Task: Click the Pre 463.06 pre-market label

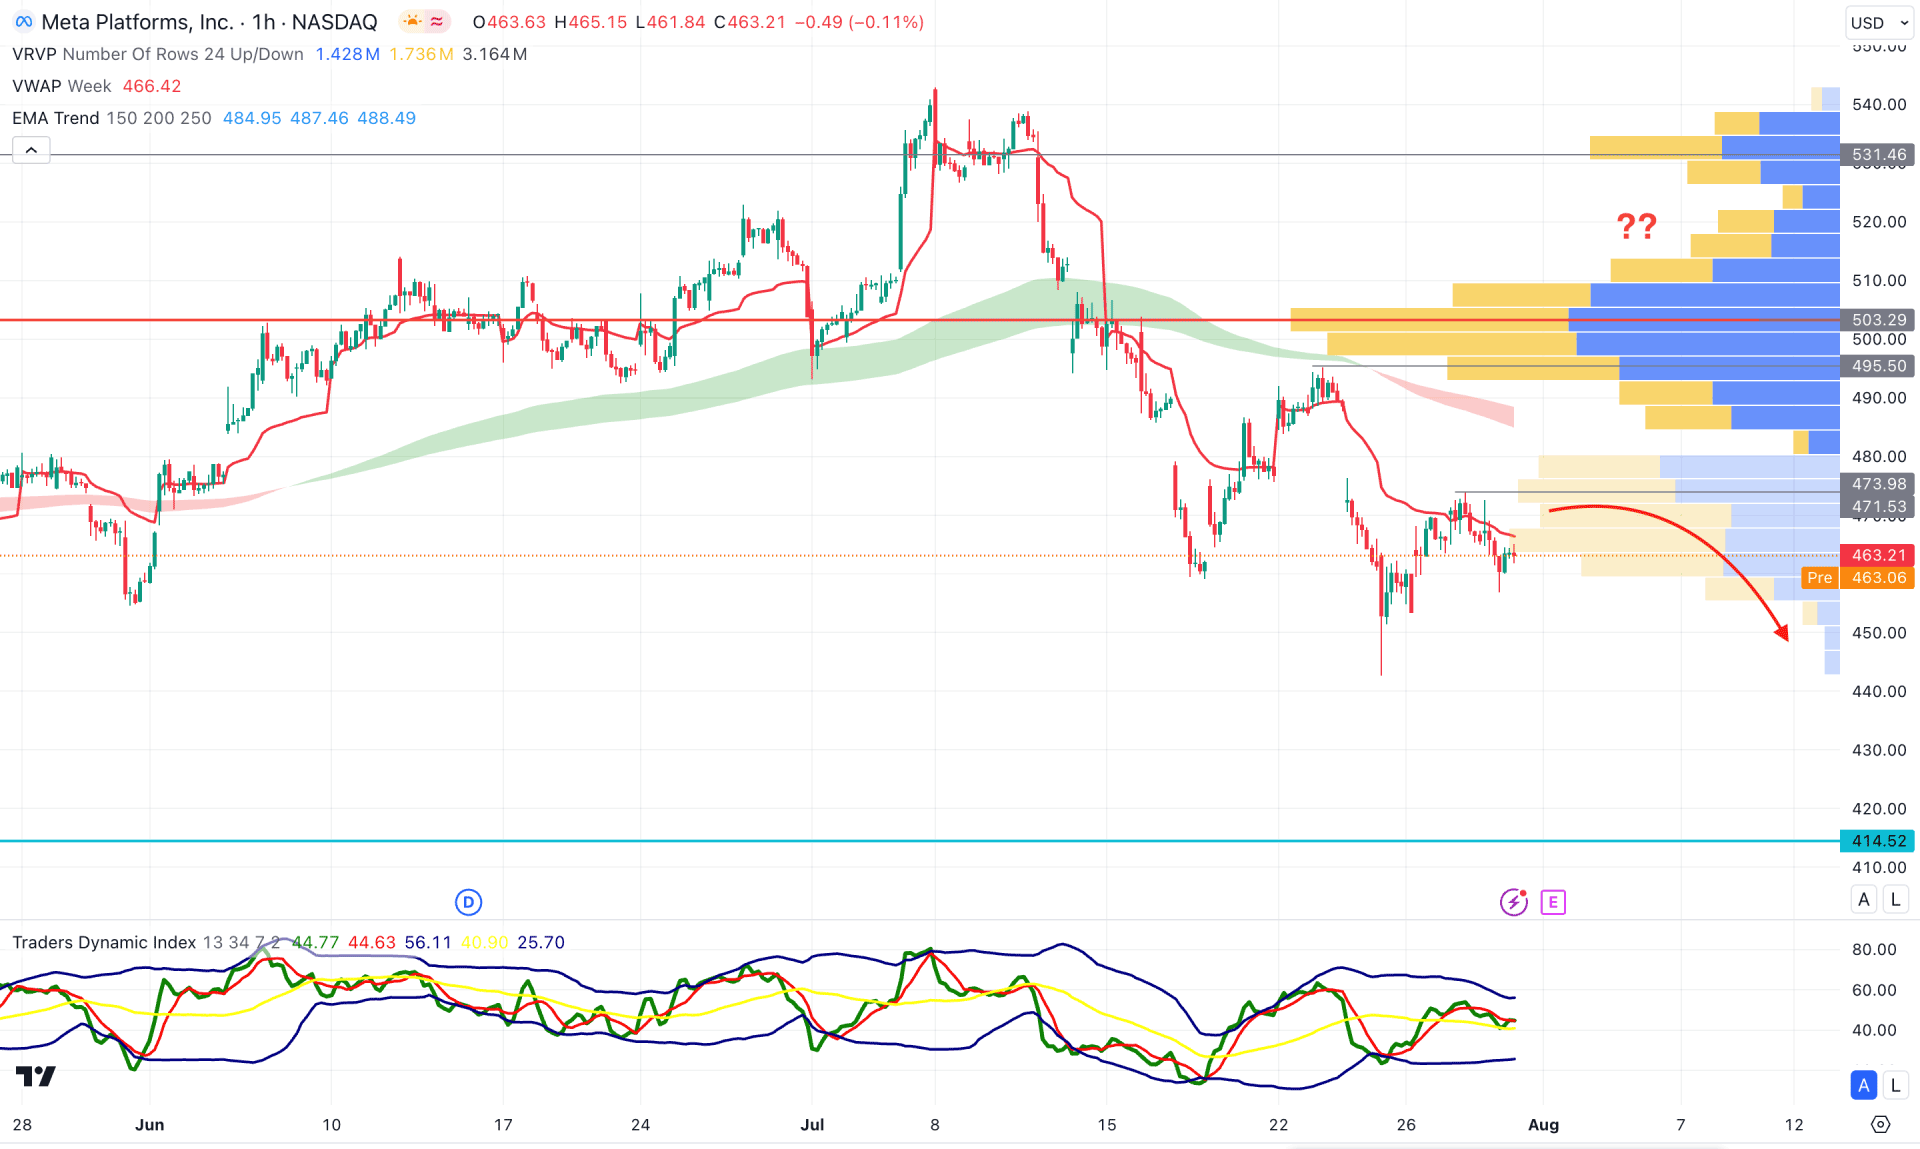Action: click(x=1858, y=578)
